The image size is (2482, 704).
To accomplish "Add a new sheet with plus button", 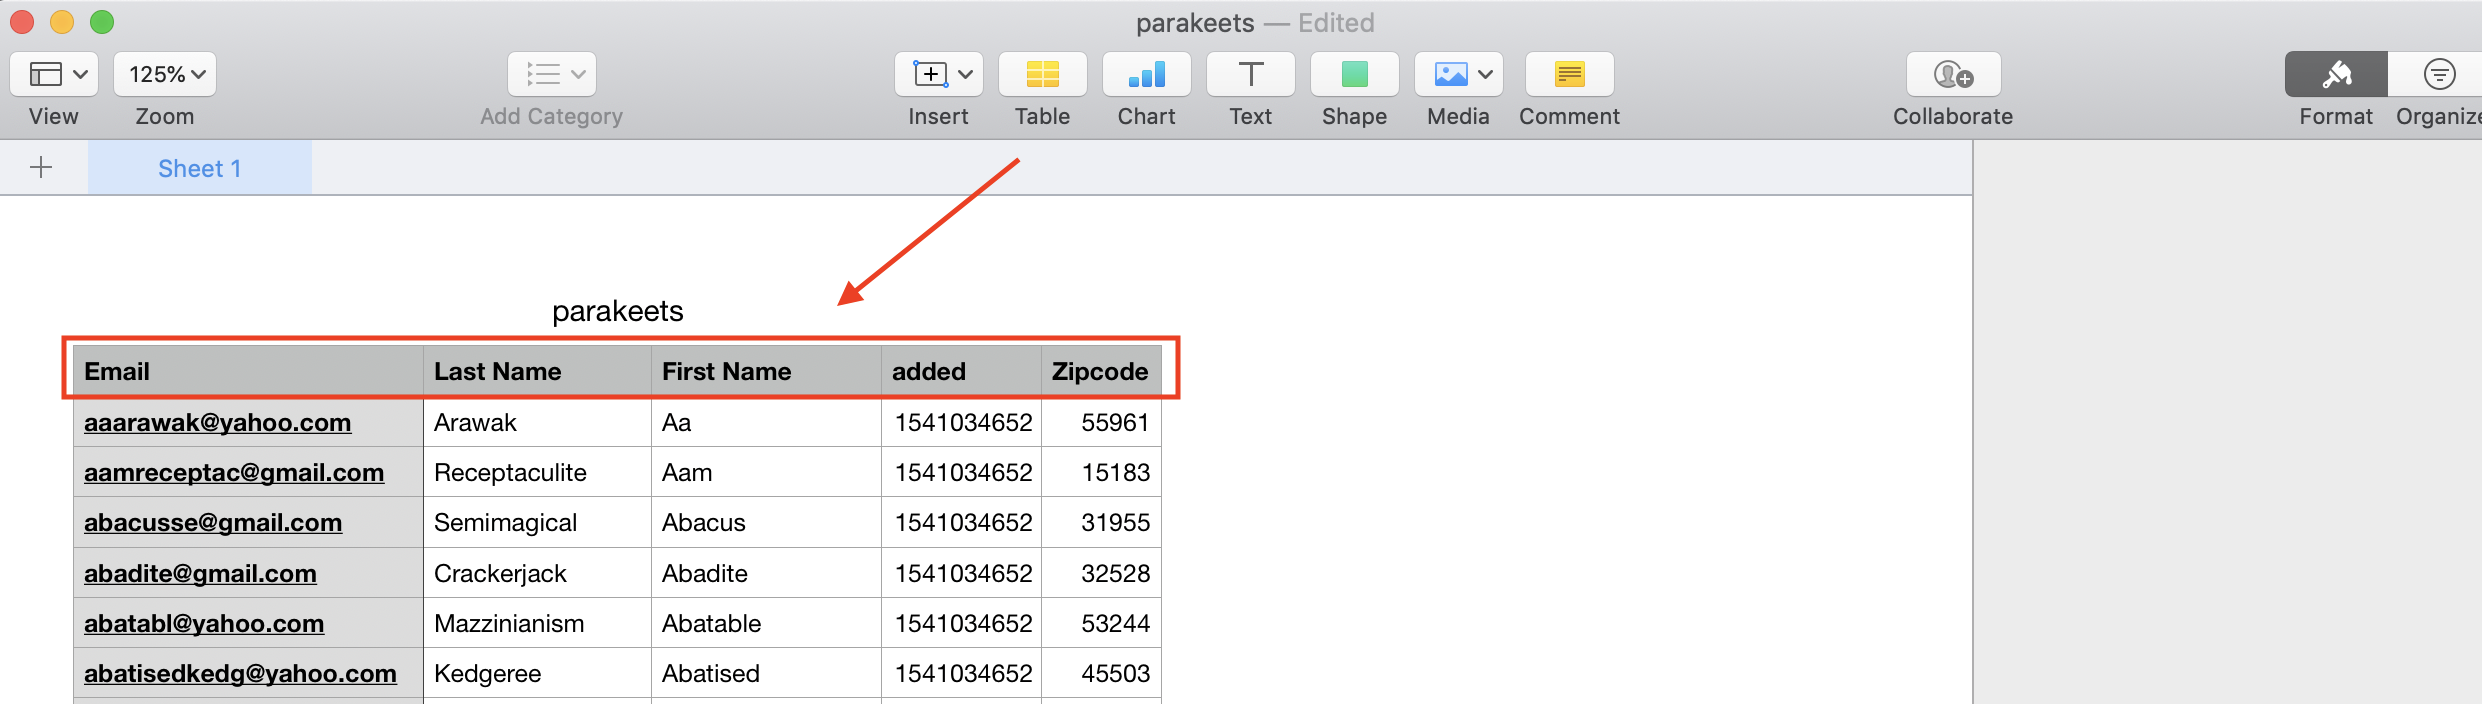I will click(41, 167).
